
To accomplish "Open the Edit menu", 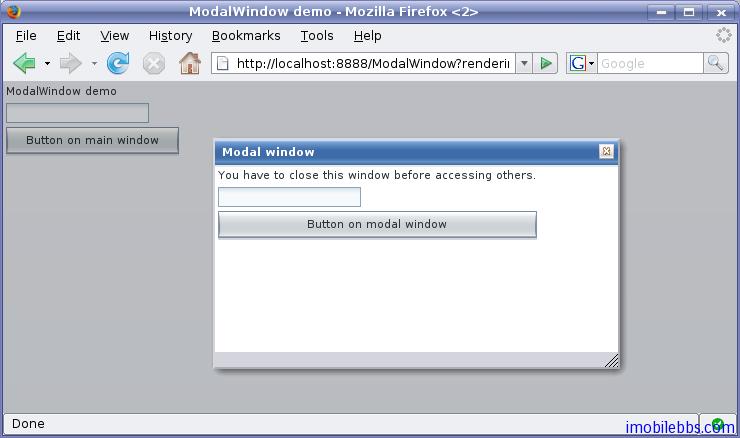I will [x=68, y=36].
